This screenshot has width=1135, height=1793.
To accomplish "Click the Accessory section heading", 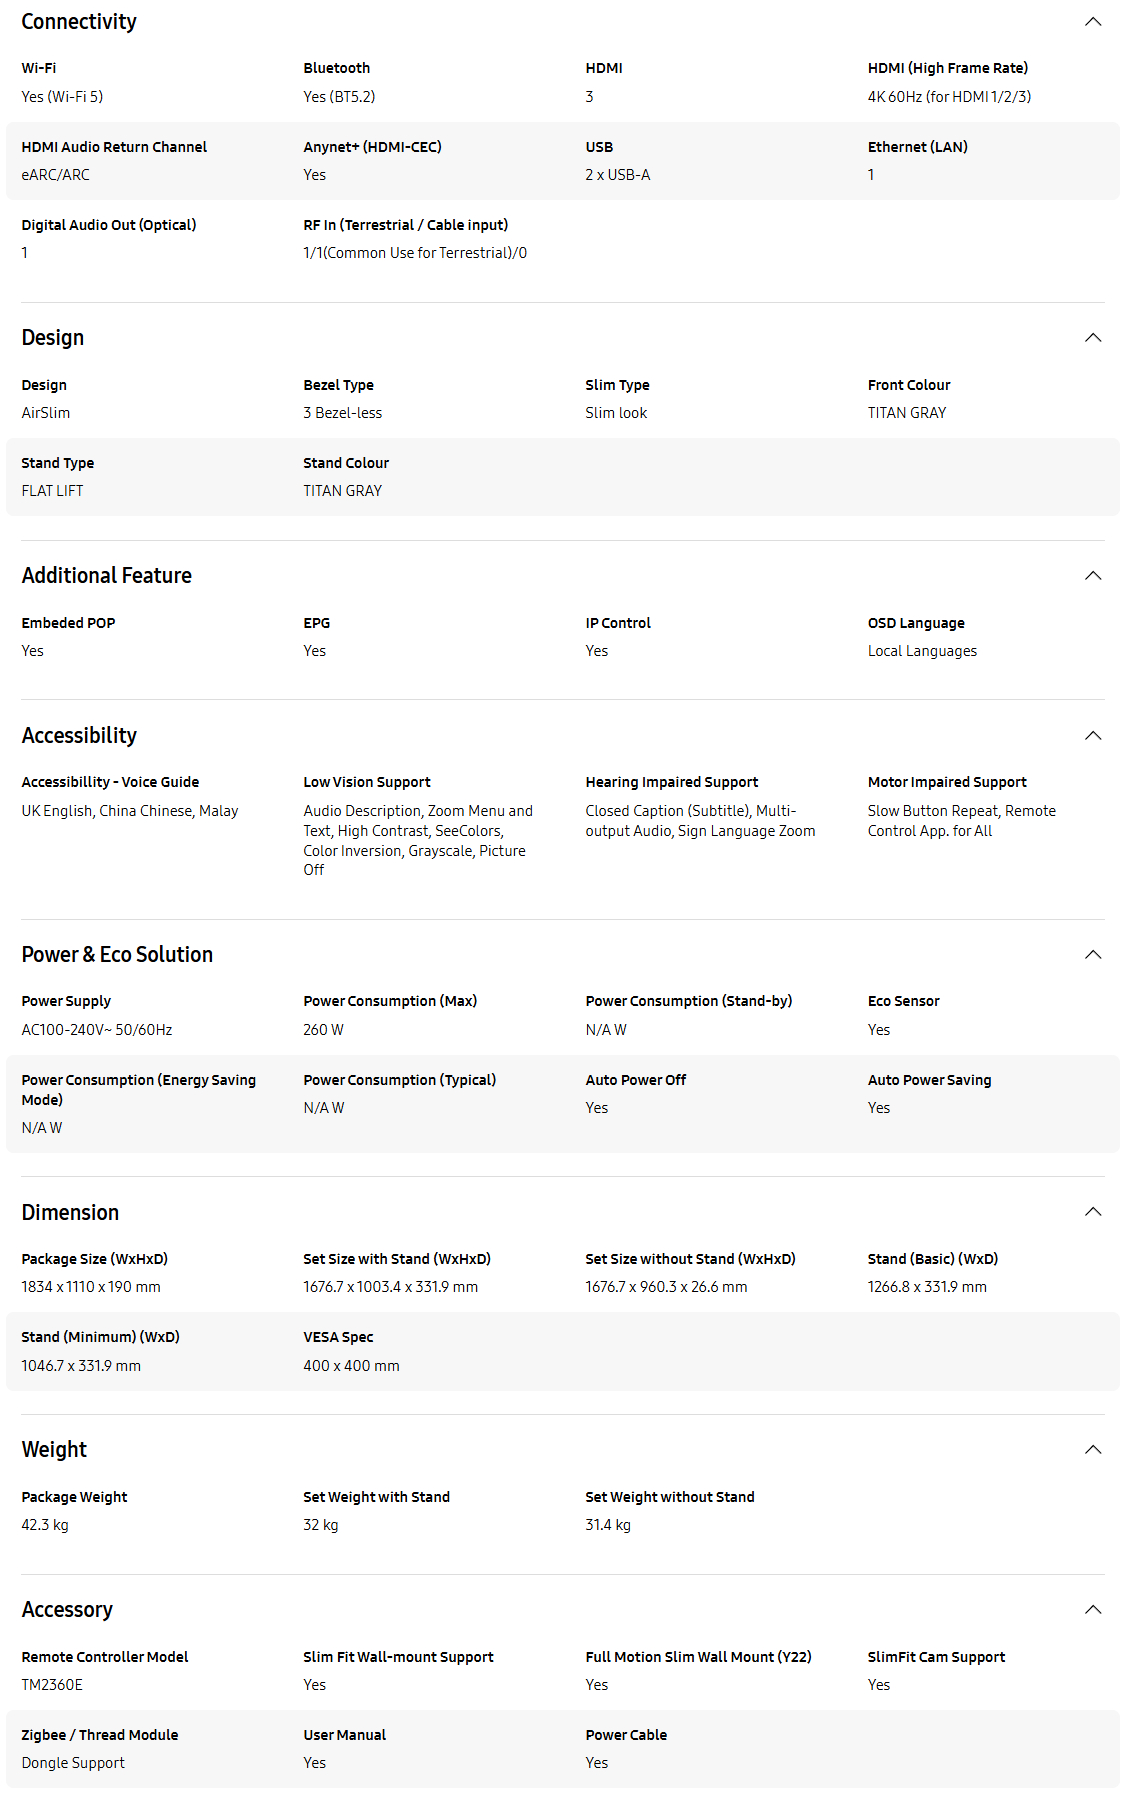I will pyautogui.click(x=67, y=1610).
